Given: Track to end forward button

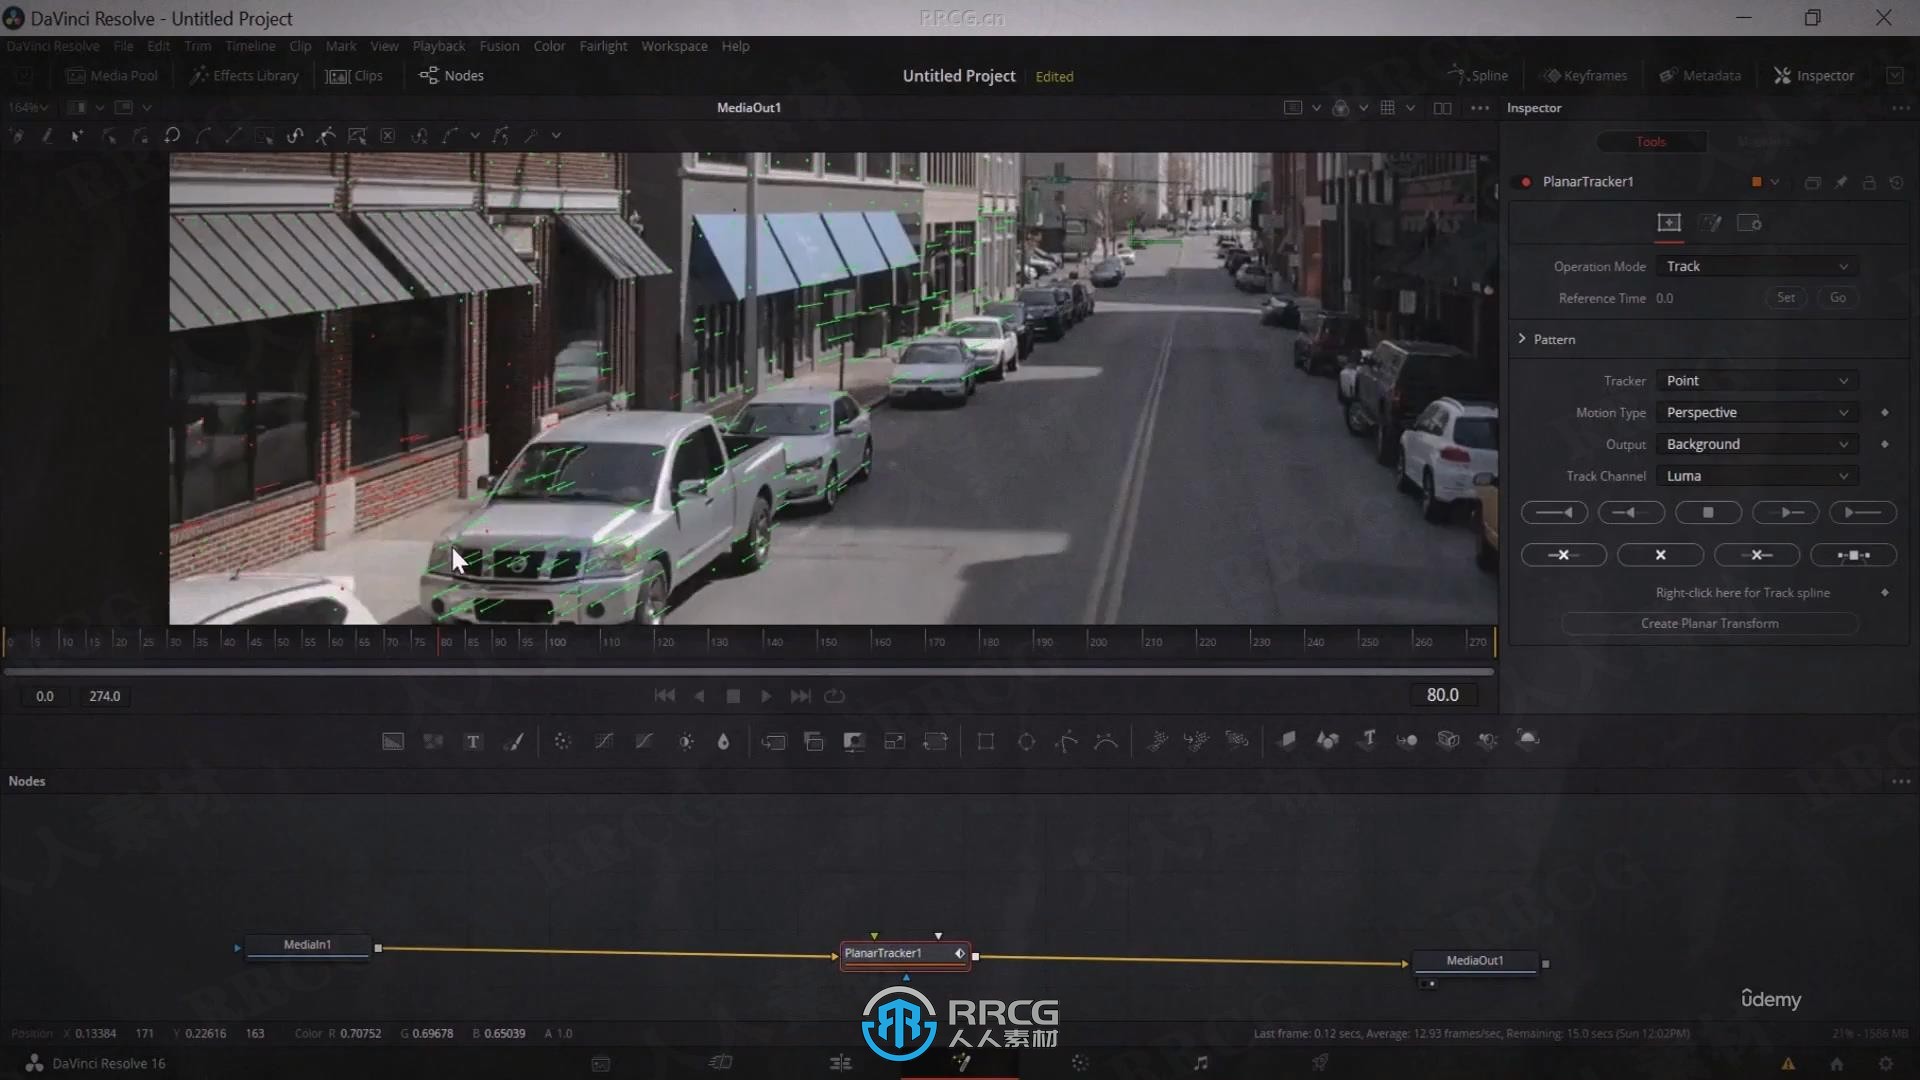Looking at the screenshot, I should pos(1862,513).
